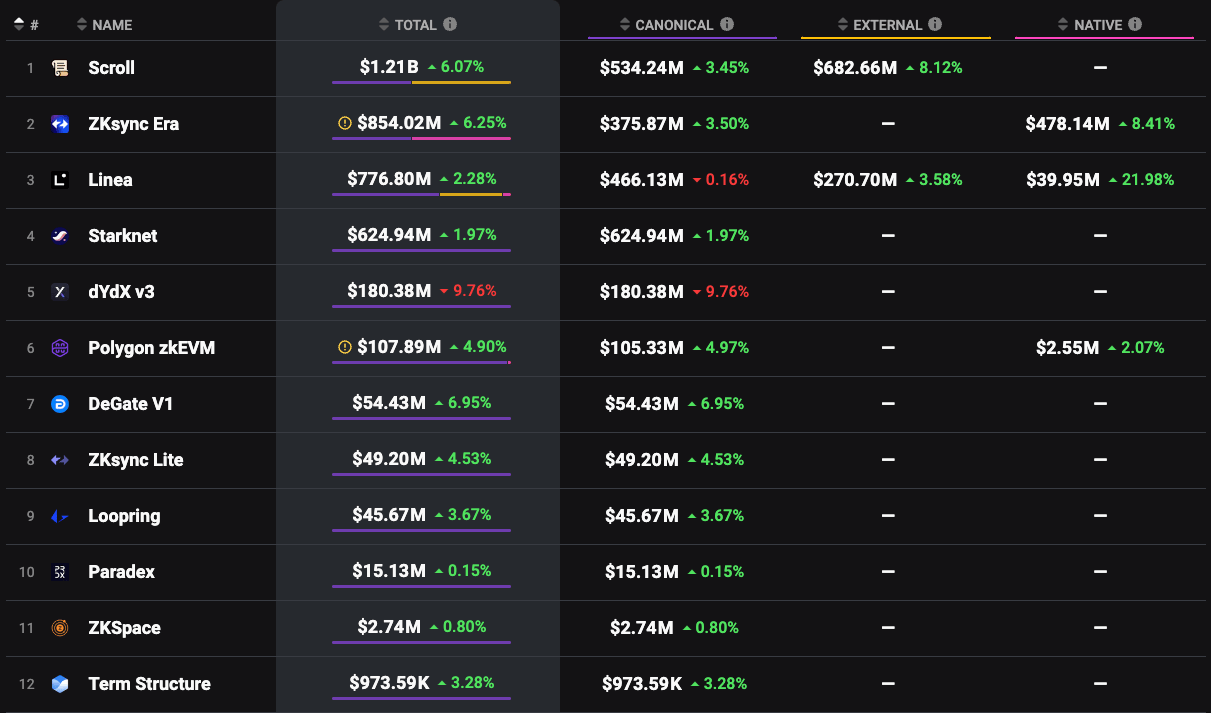Click the Term Structure cube icon
The image size is (1211, 713).
click(60, 684)
